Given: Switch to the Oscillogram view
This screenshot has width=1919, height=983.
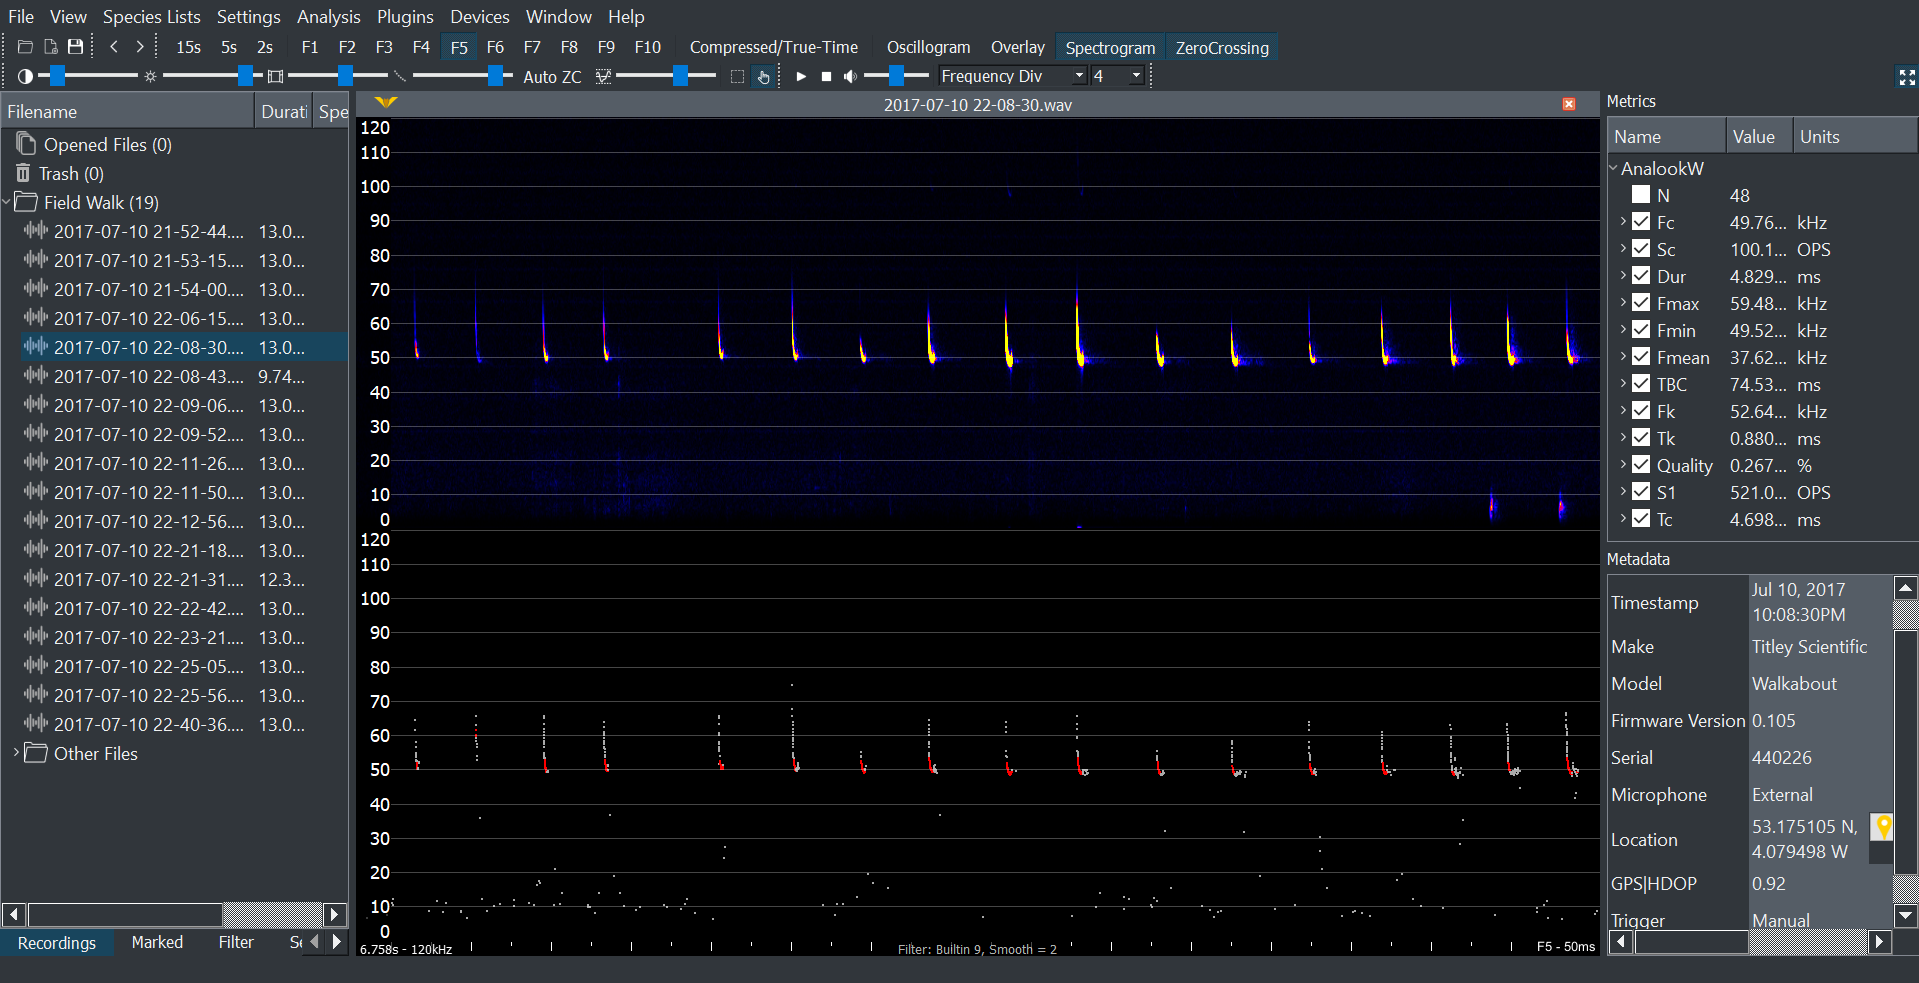Looking at the screenshot, I should pos(927,47).
